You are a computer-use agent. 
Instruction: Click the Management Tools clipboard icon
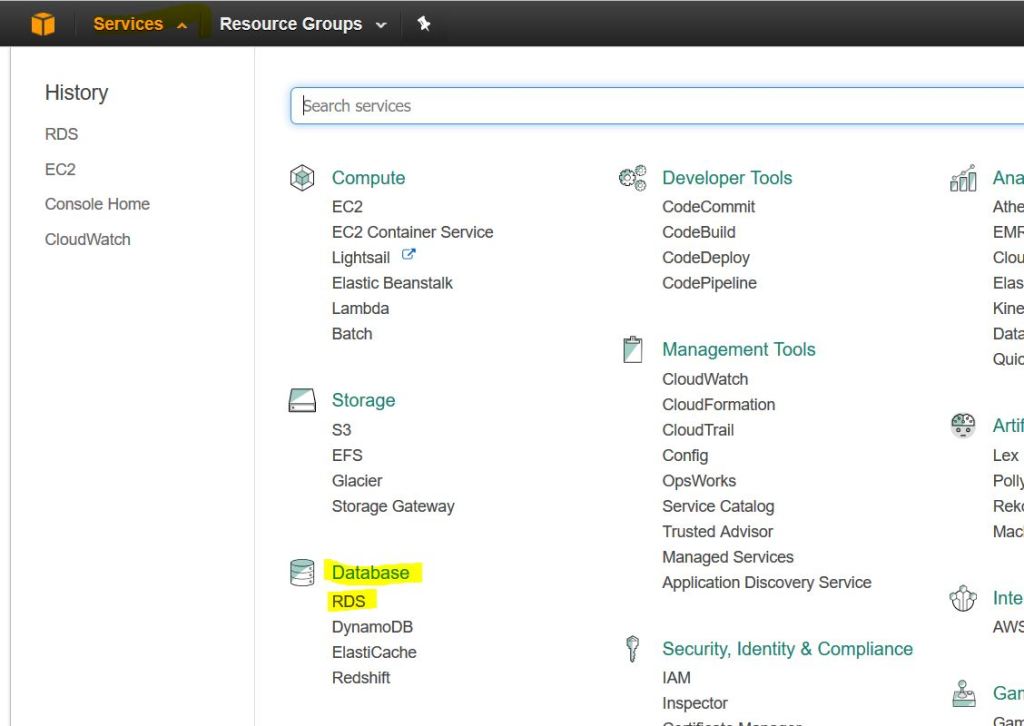point(632,350)
